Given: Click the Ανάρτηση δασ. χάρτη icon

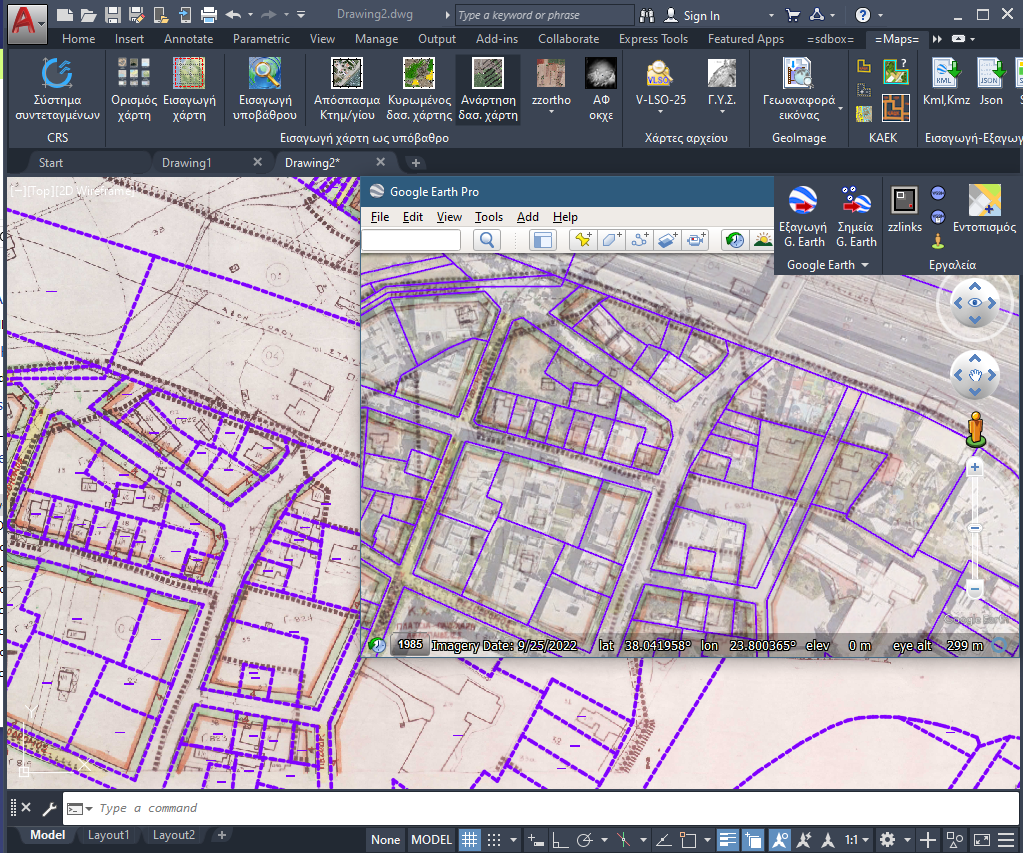Looking at the screenshot, I should (x=488, y=72).
